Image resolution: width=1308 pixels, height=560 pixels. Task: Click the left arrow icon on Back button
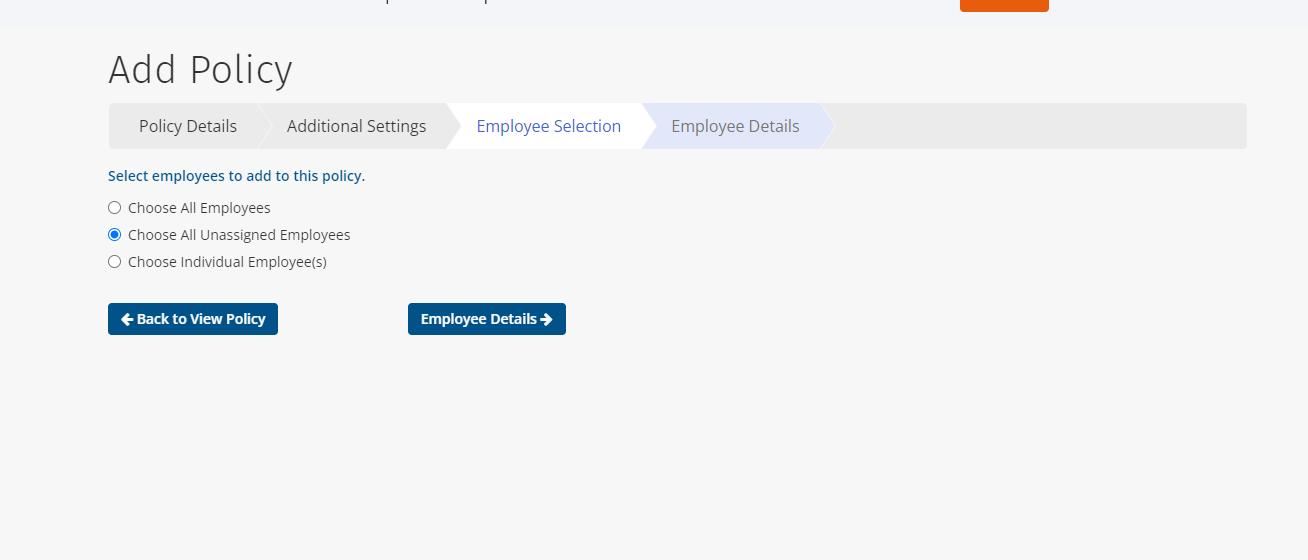click(127, 319)
